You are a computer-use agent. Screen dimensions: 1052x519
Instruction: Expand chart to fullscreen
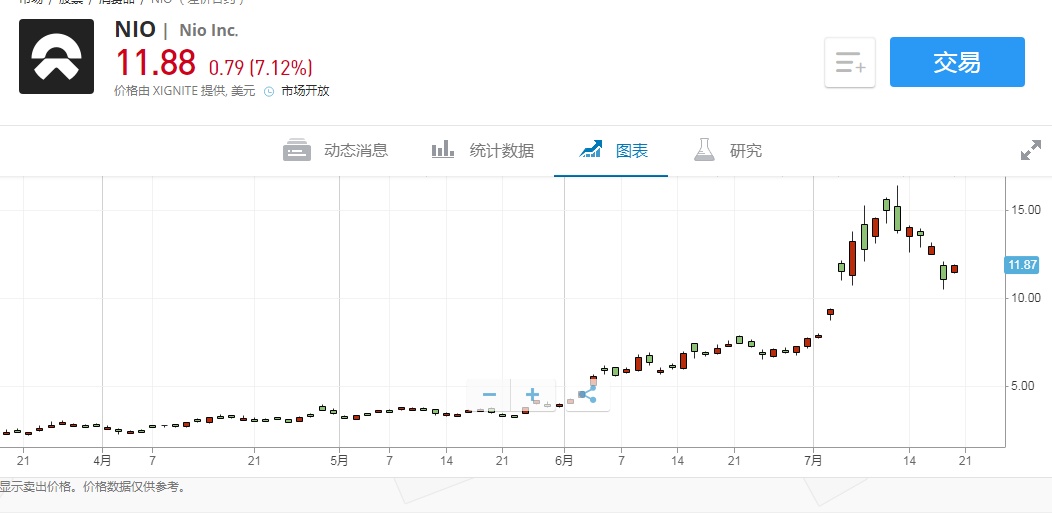coord(1031,151)
